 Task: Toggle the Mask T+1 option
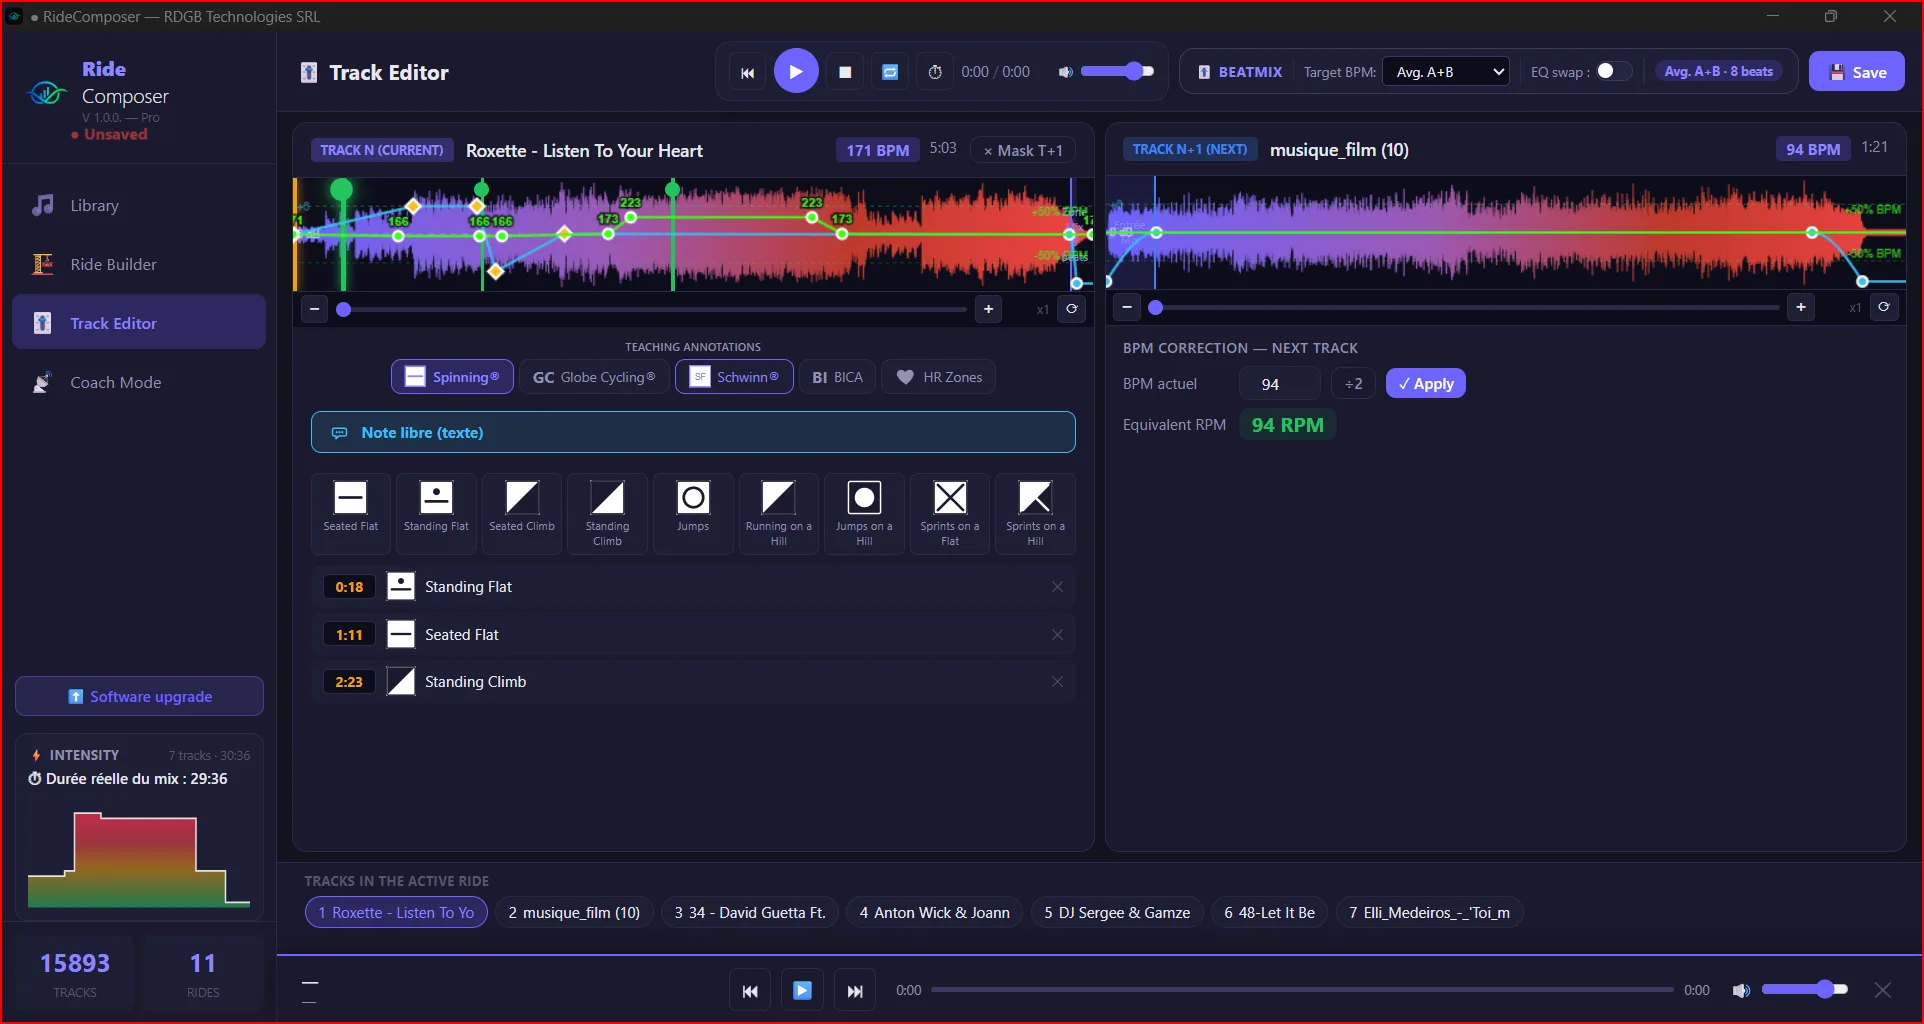point(1023,150)
